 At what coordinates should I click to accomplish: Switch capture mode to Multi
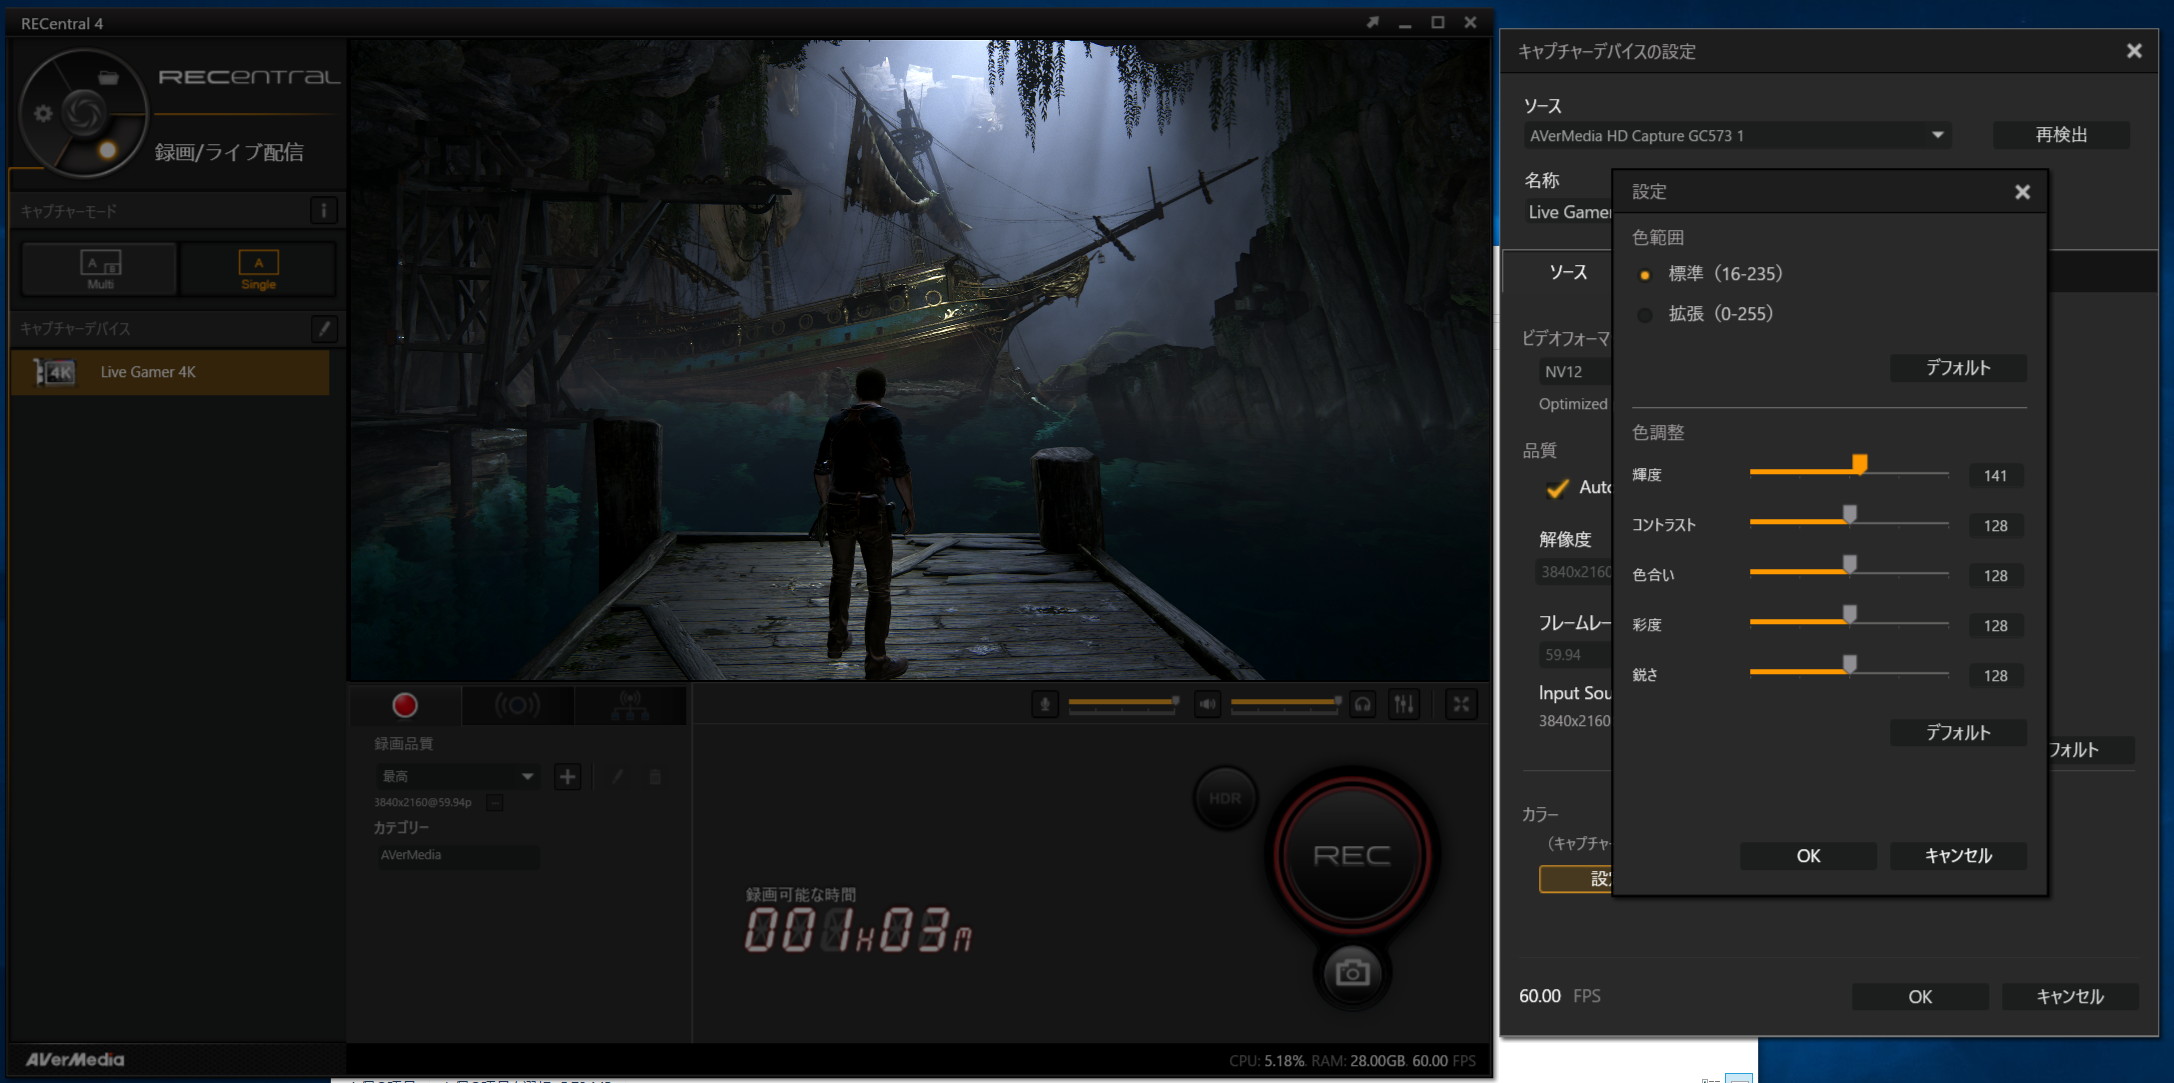point(100,269)
